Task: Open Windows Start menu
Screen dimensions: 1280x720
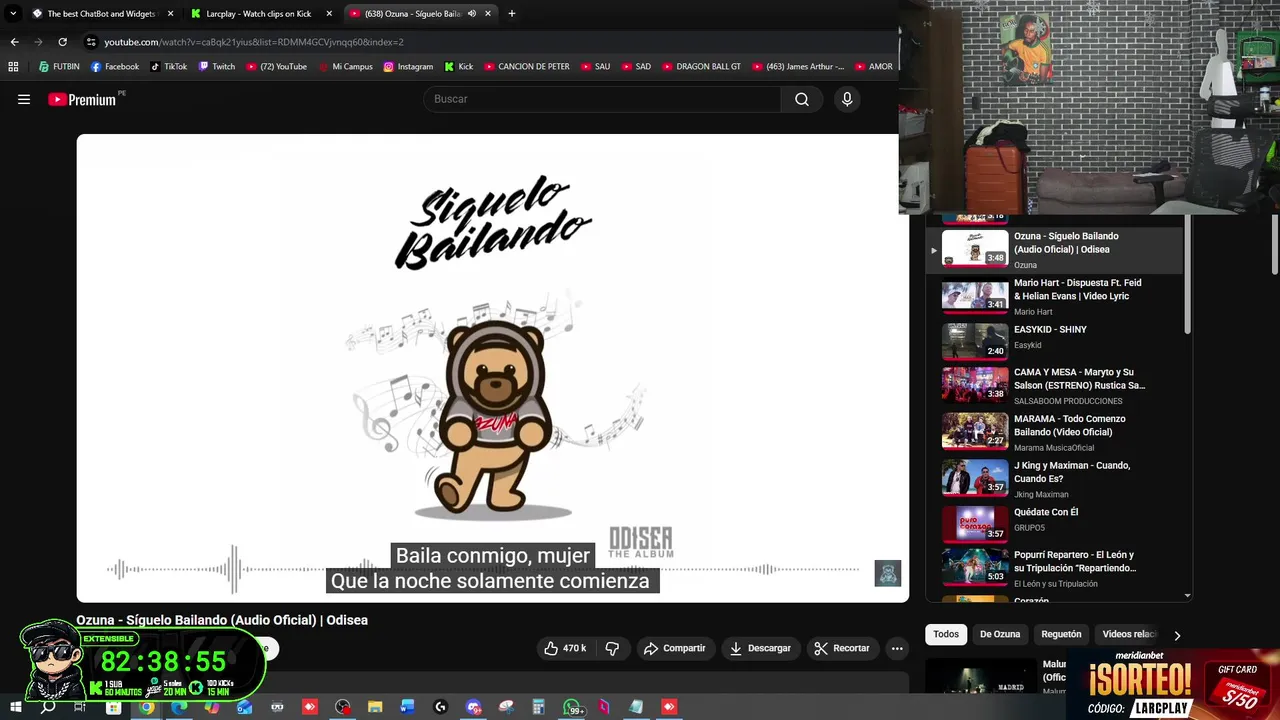Action: tap(15, 707)
